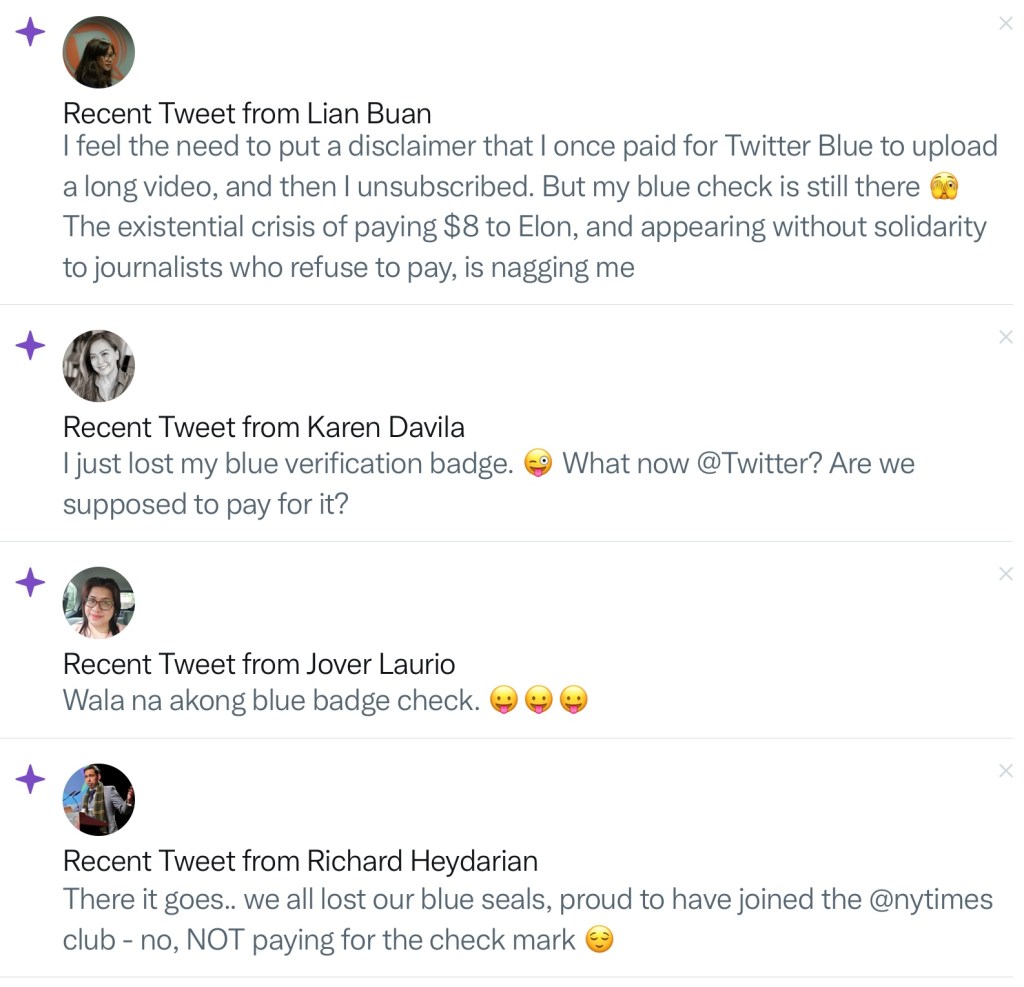
Task: Click the purple sparkle icon beside Karen Davila
Action: tap(31, 346)
